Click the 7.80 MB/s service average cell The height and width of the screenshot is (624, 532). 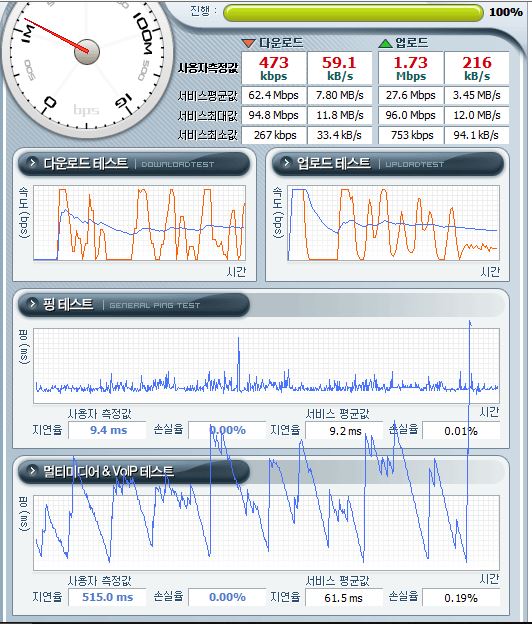tap(340, 96)
